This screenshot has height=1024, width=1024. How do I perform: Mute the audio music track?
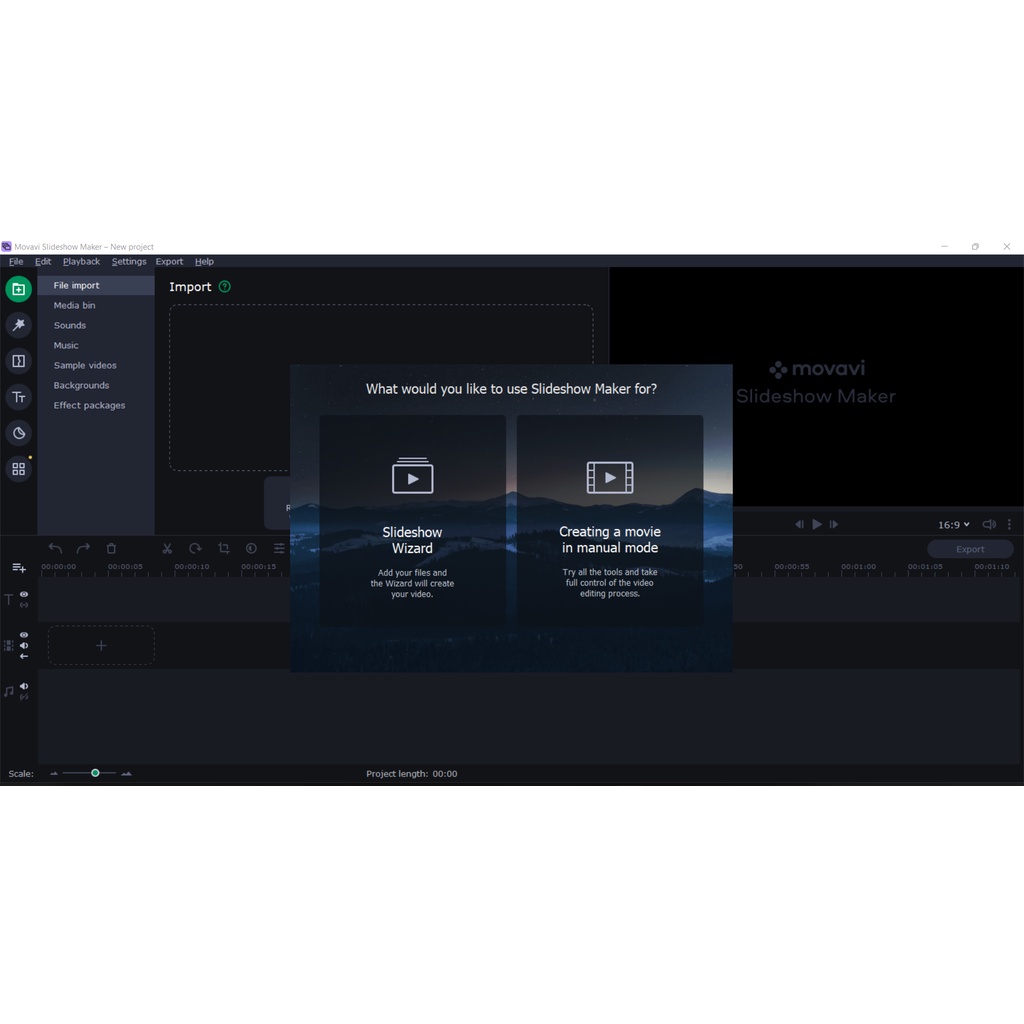pyautogui.click(x=24, y=686)
